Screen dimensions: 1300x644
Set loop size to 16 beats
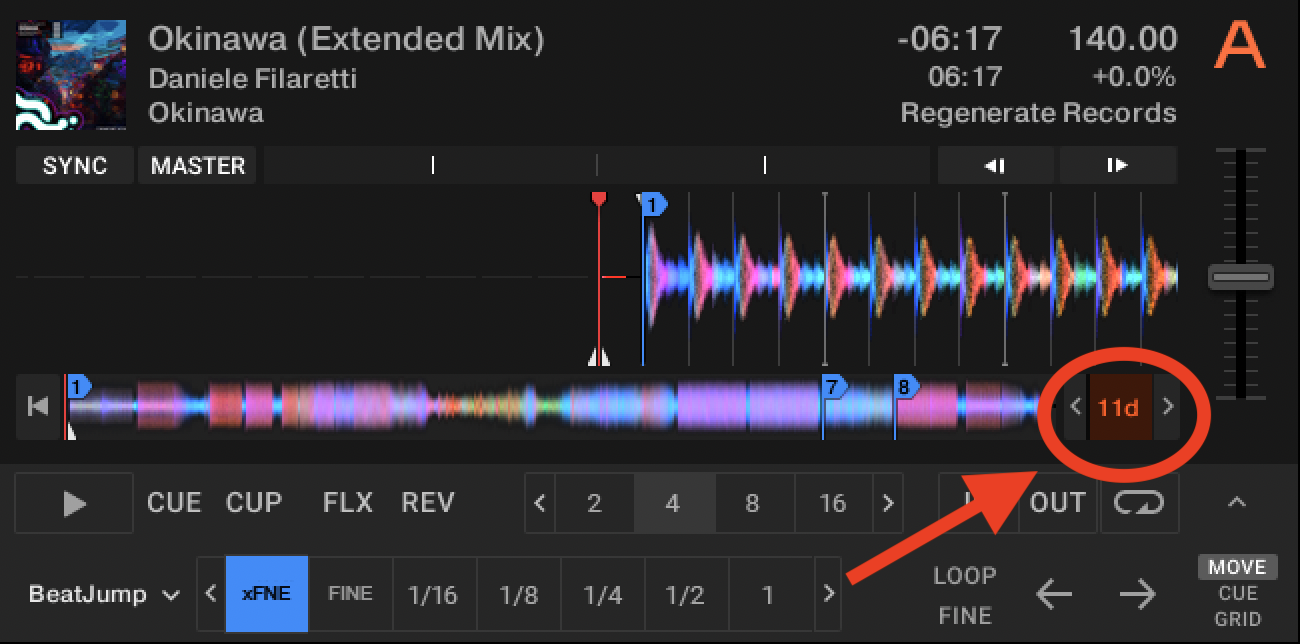pos(833,502)
